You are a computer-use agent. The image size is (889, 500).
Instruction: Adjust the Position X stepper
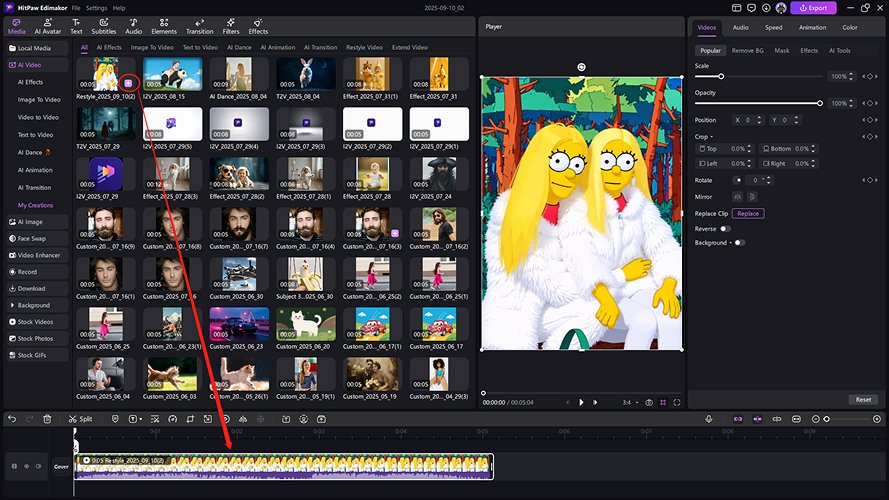pos(759,120)
